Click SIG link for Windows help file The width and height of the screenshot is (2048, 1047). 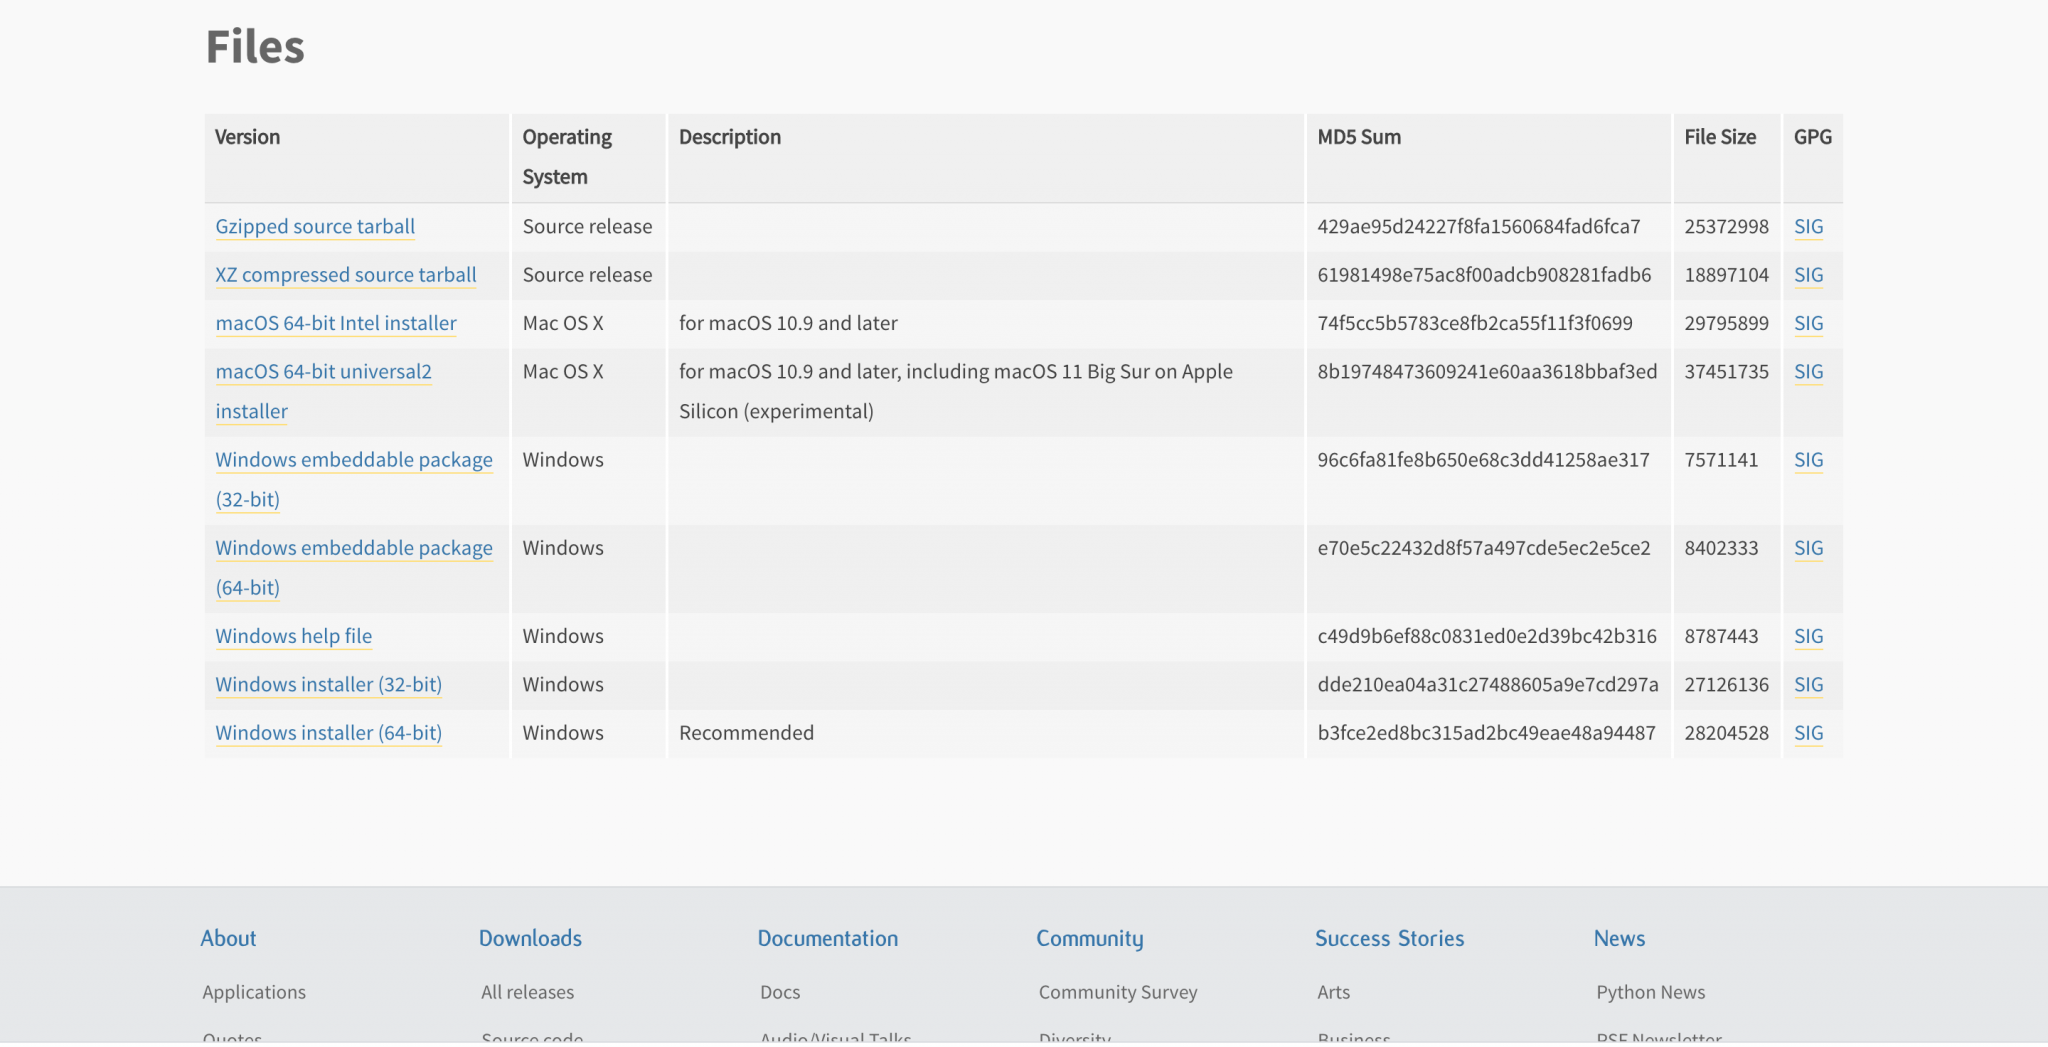tap(1808, 636)
